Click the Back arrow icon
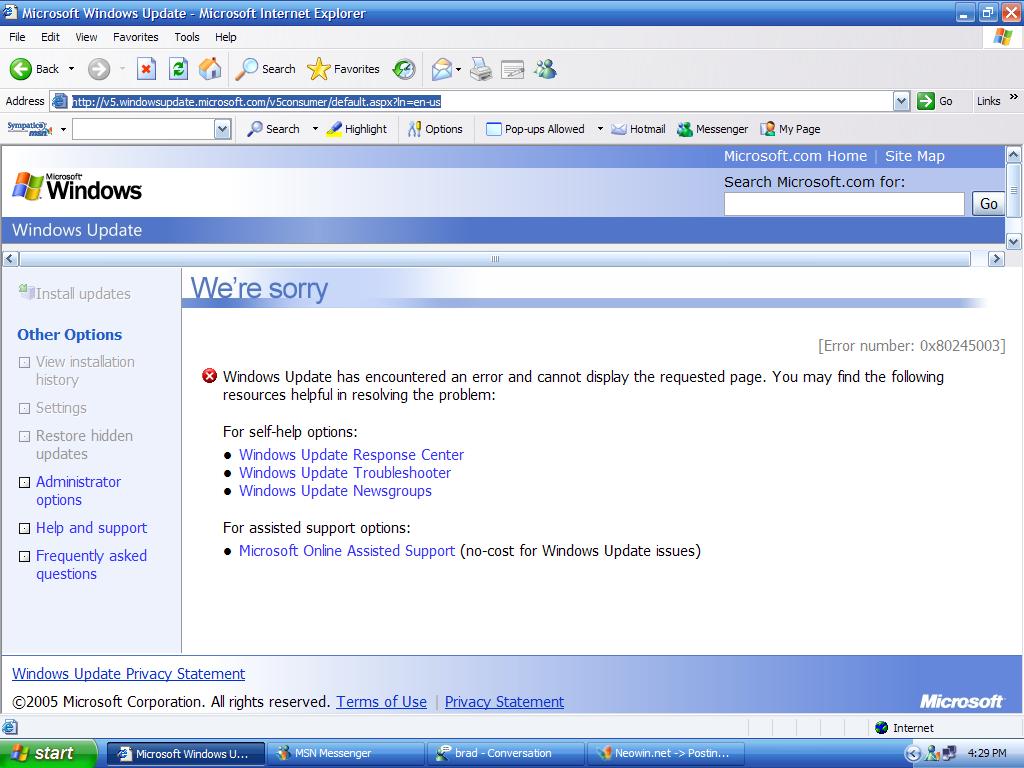This screenshot has width=1024, height=768. [20, 69]
